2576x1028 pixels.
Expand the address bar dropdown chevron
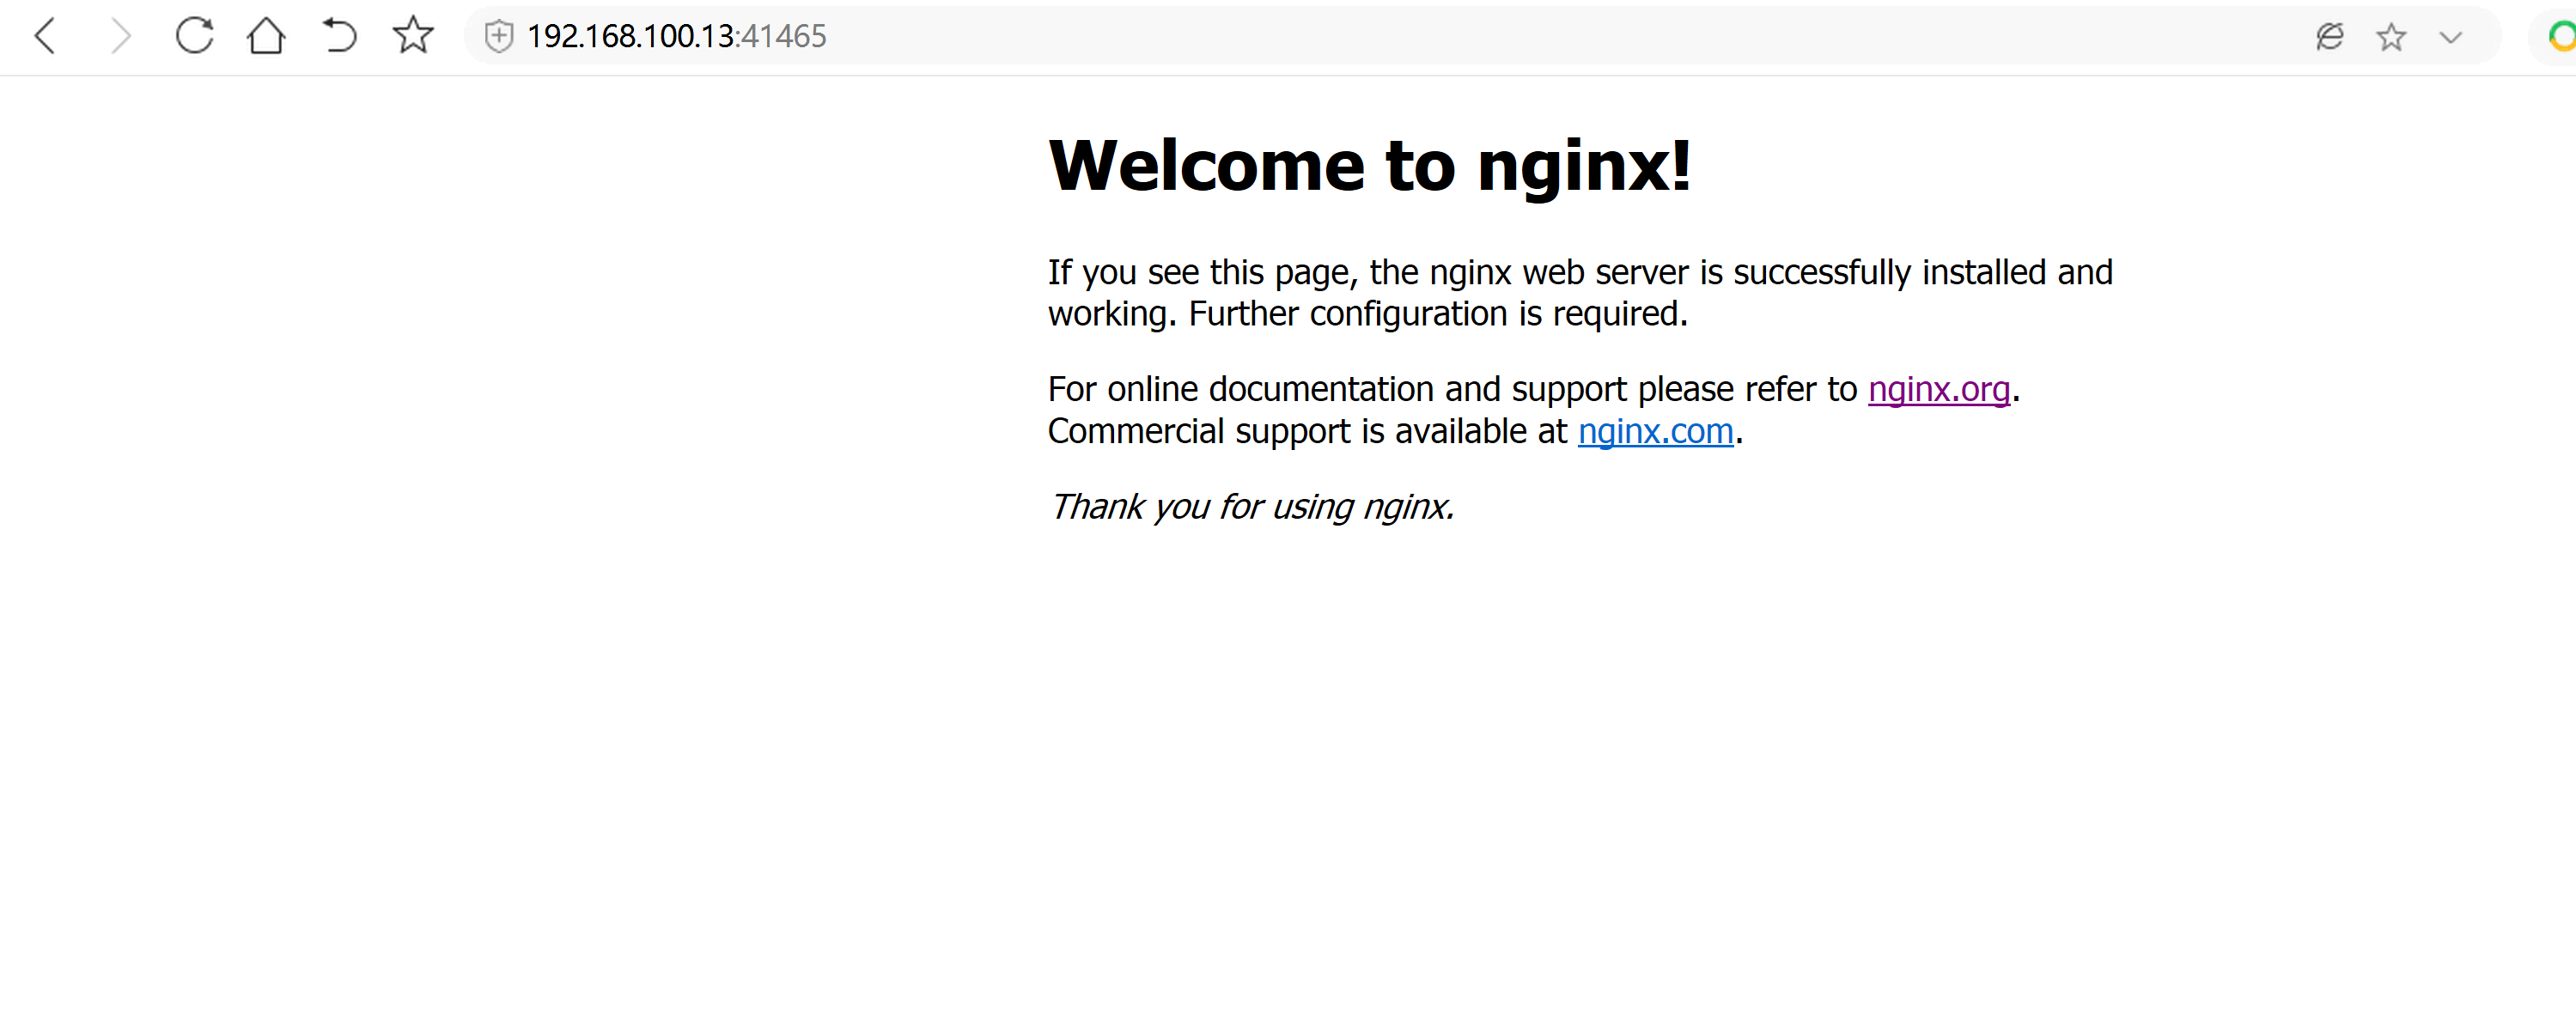click(2451, 38)
